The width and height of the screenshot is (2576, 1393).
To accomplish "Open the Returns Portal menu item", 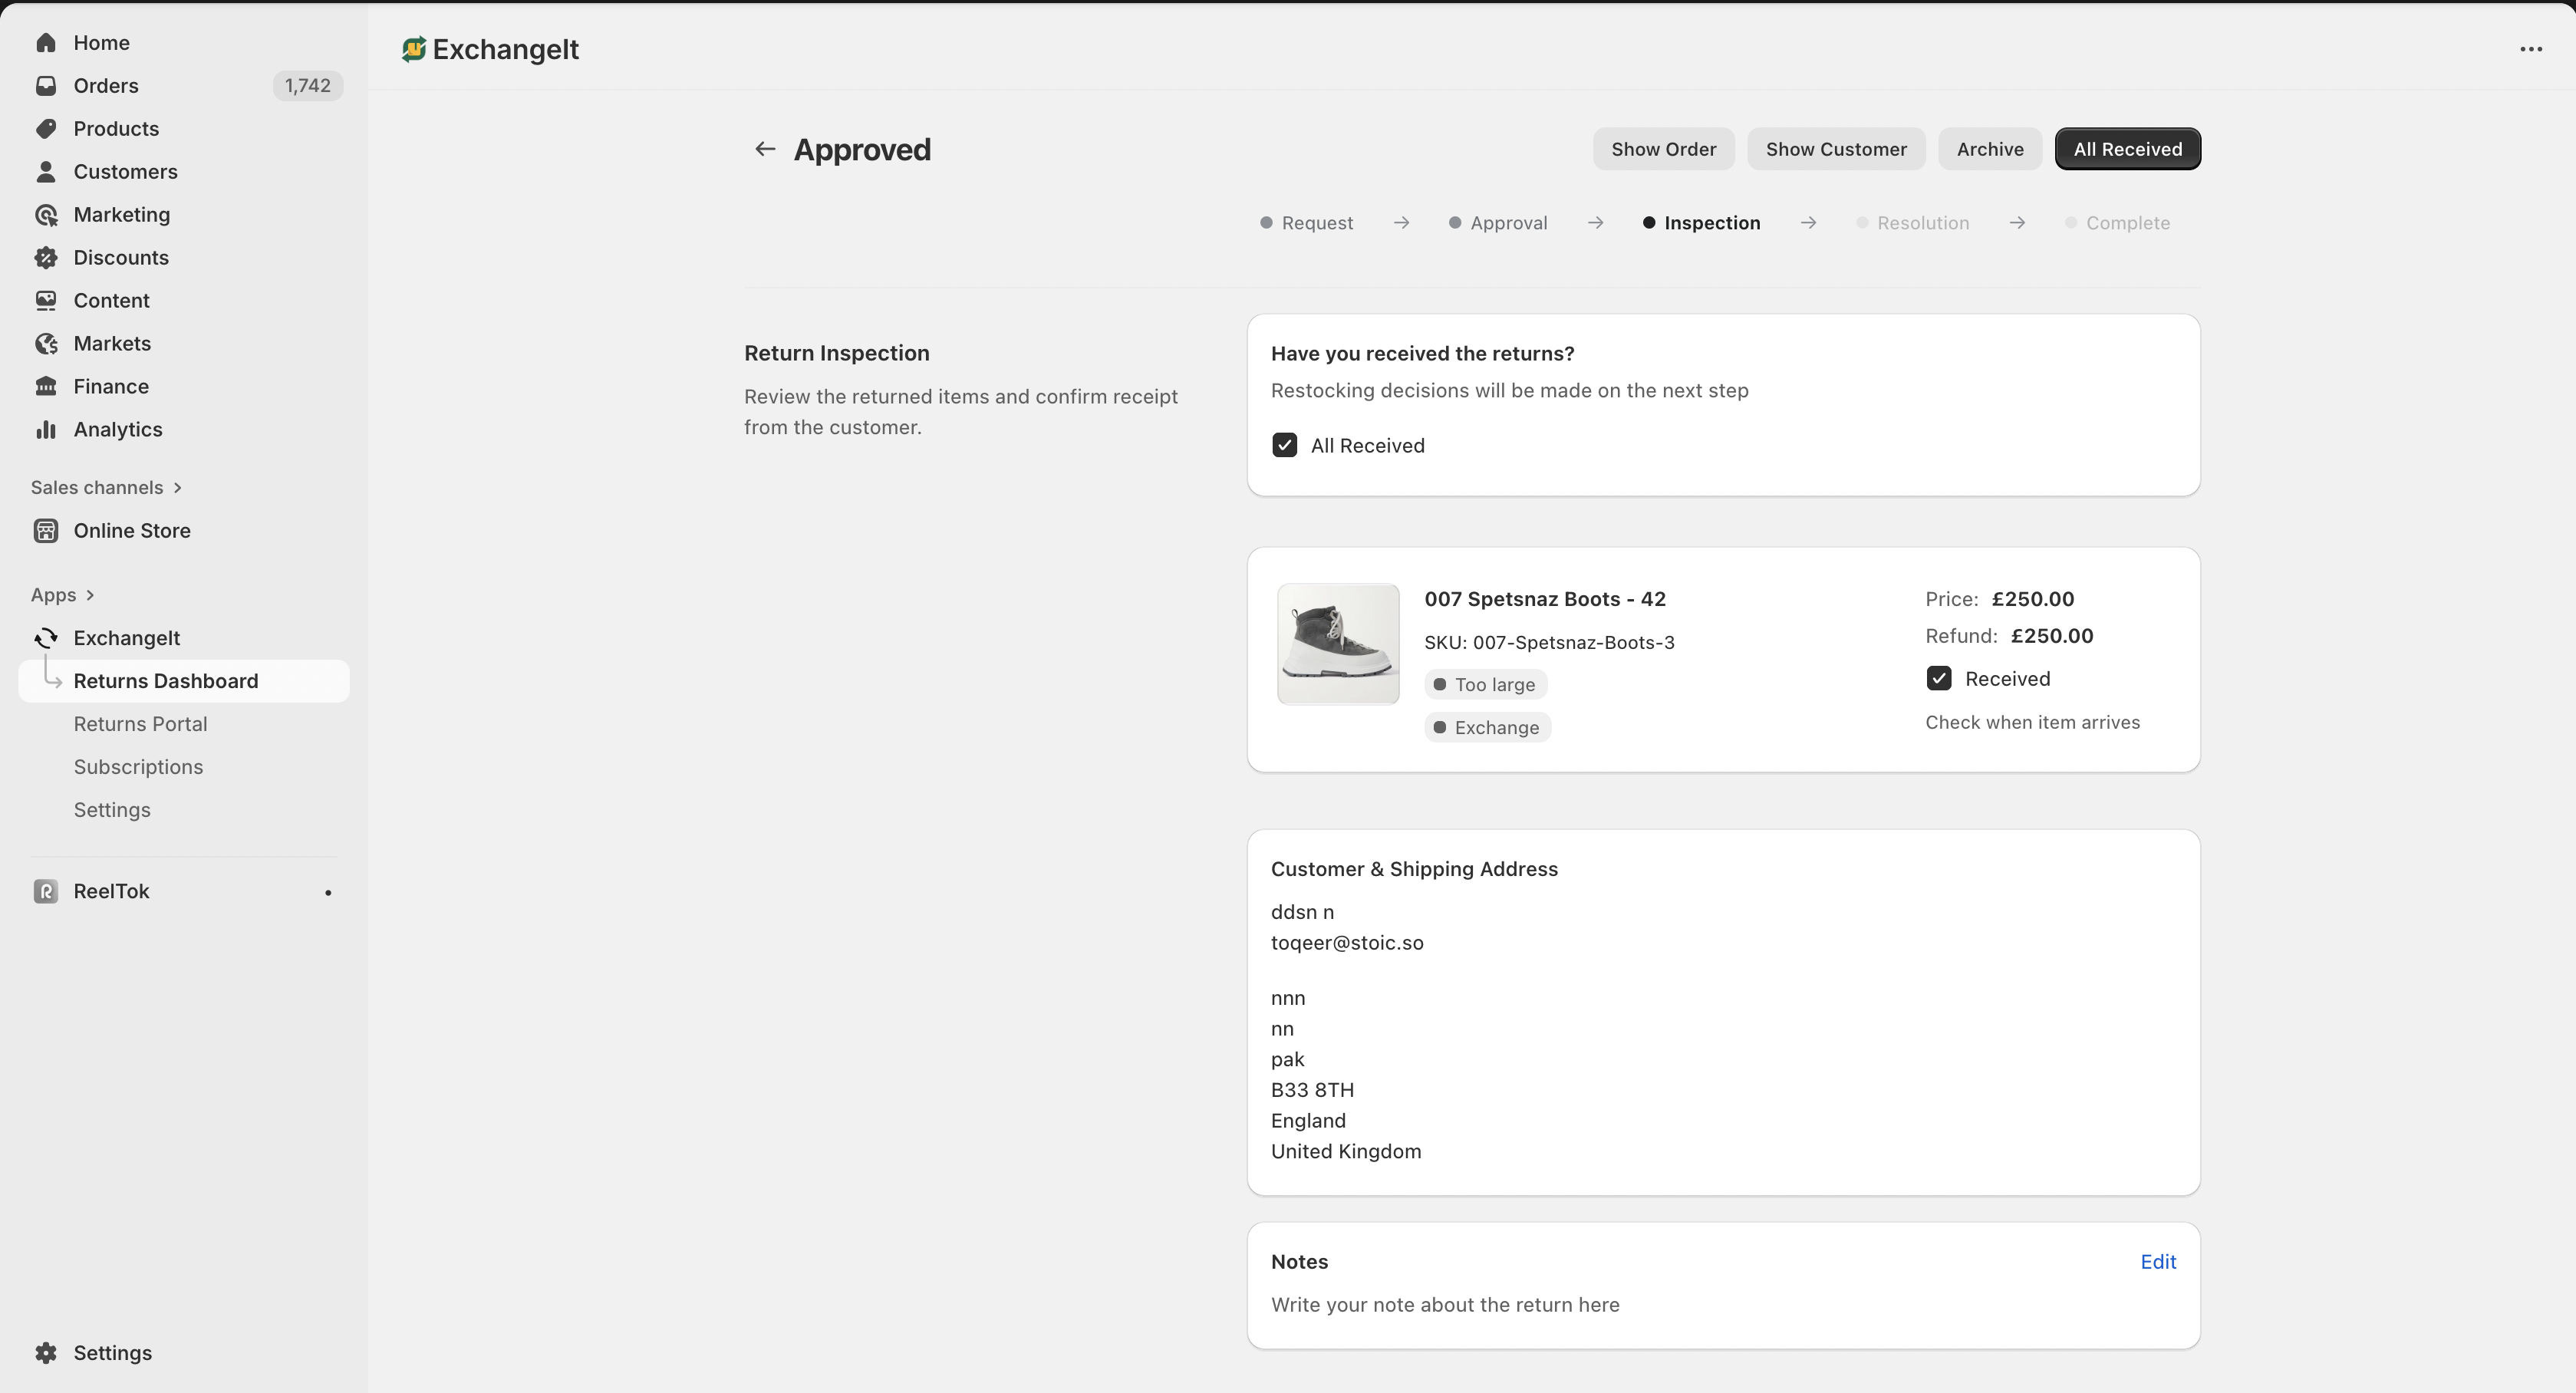I will [x=140, y=724].
